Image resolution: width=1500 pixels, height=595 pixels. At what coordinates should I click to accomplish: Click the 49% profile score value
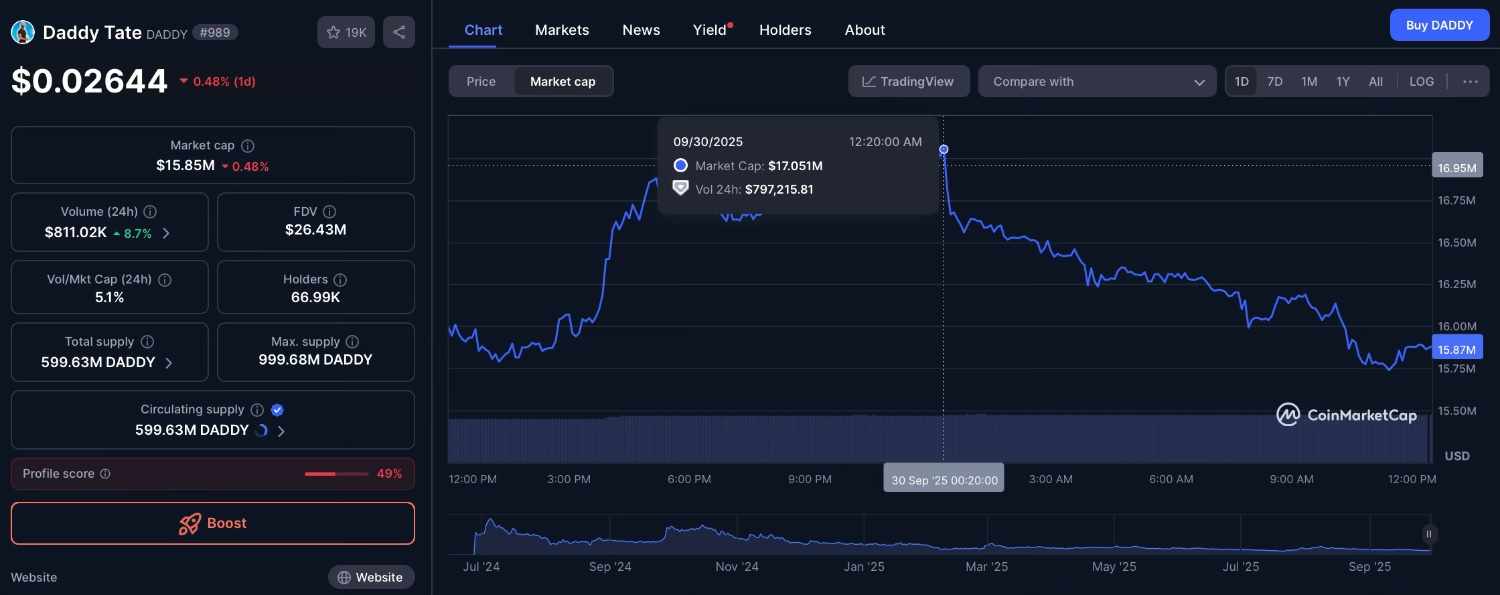click(390, 474)
